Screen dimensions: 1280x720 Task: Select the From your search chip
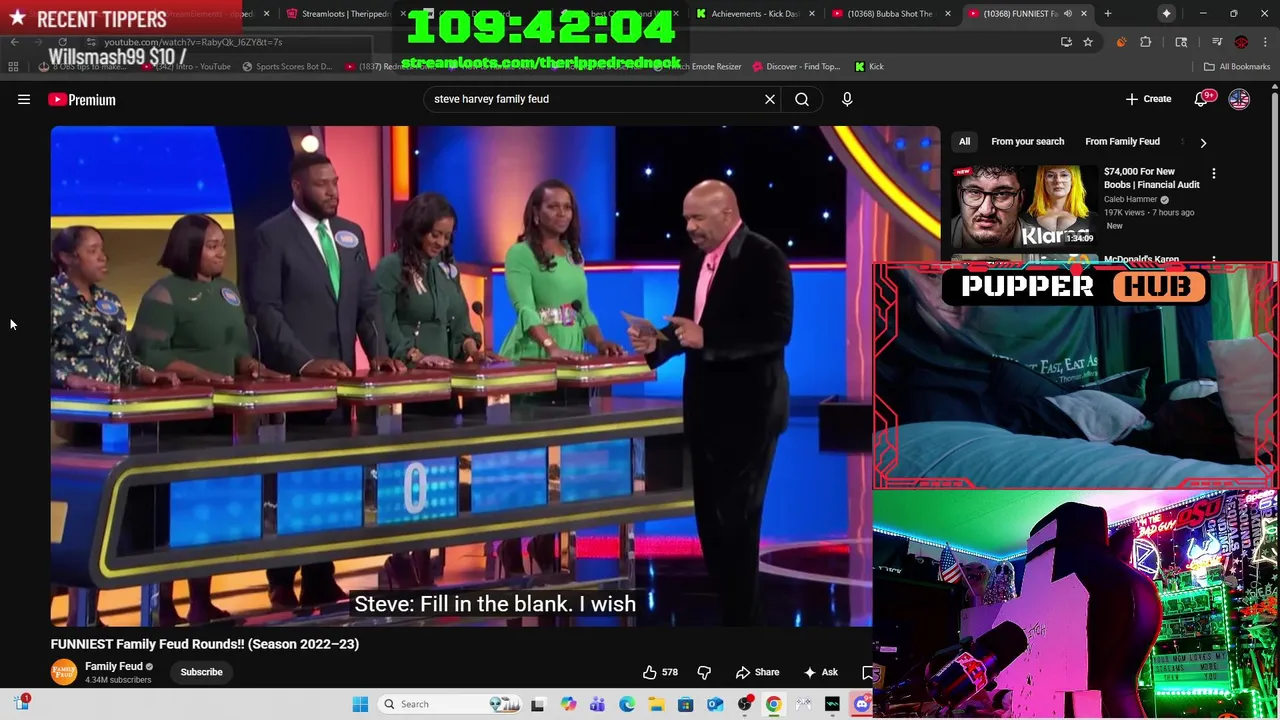[x=1027, y=141]
